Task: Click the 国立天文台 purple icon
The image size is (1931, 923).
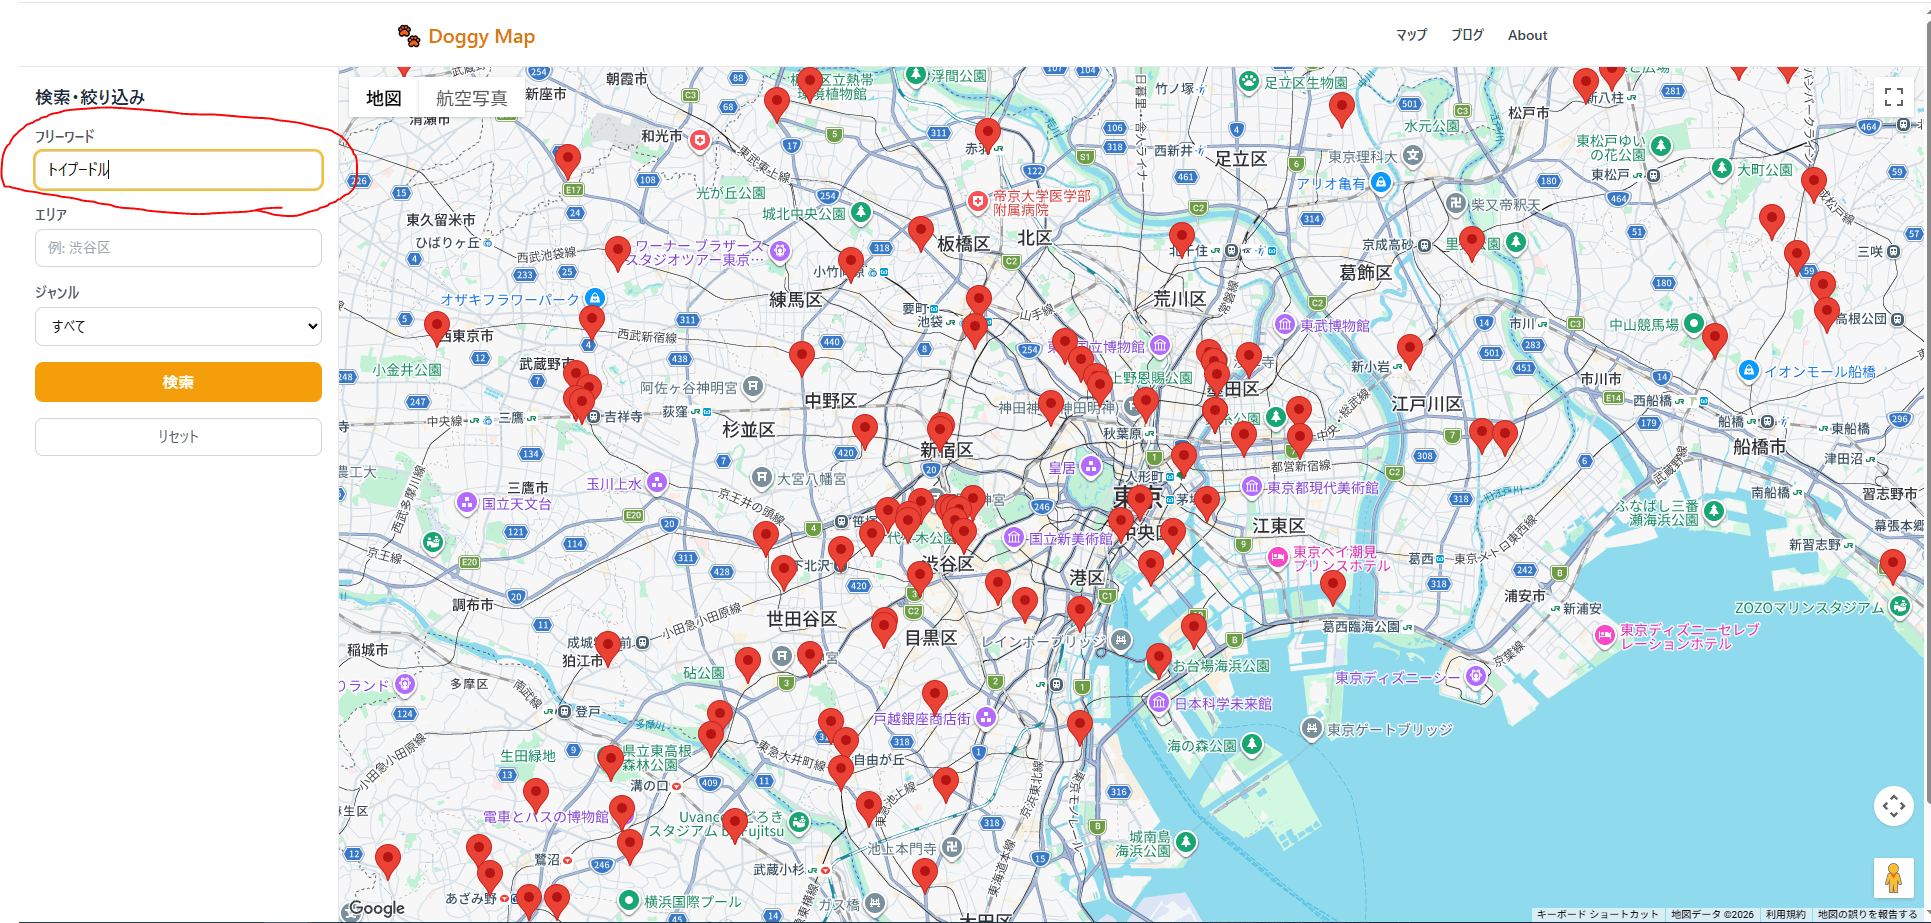Action: (x=467, y=503)
